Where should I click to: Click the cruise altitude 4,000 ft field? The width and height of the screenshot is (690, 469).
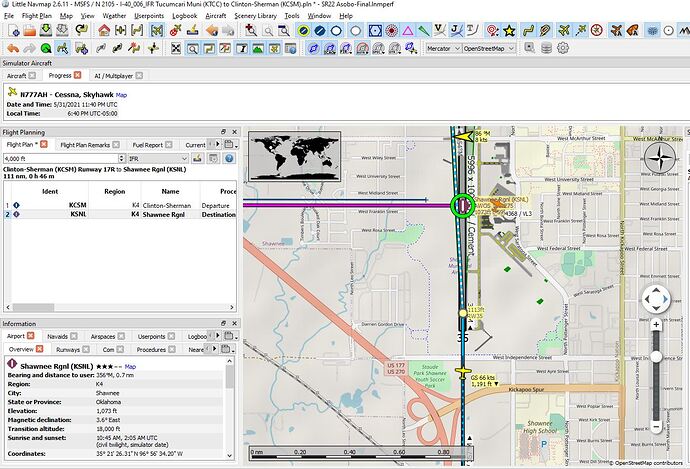(x=61, y=158)
